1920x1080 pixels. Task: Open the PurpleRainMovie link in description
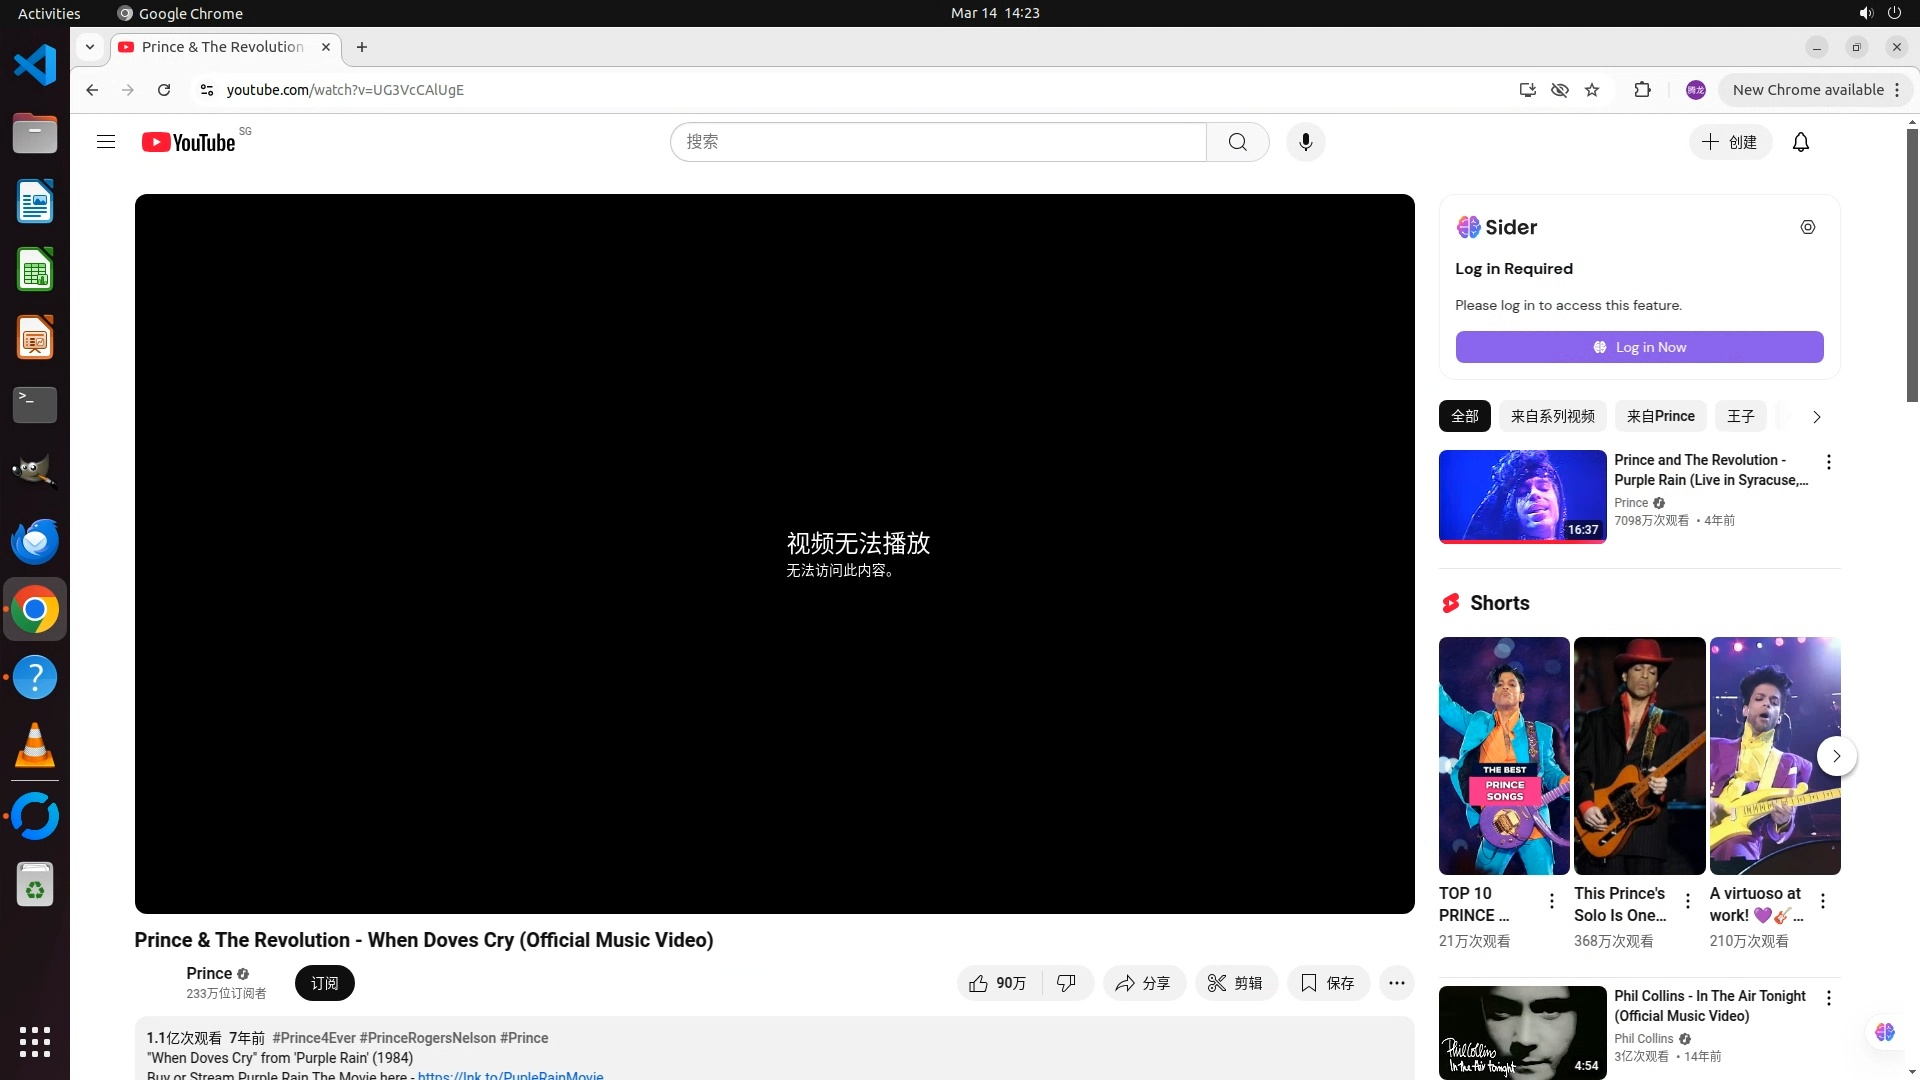point(510,1075)
